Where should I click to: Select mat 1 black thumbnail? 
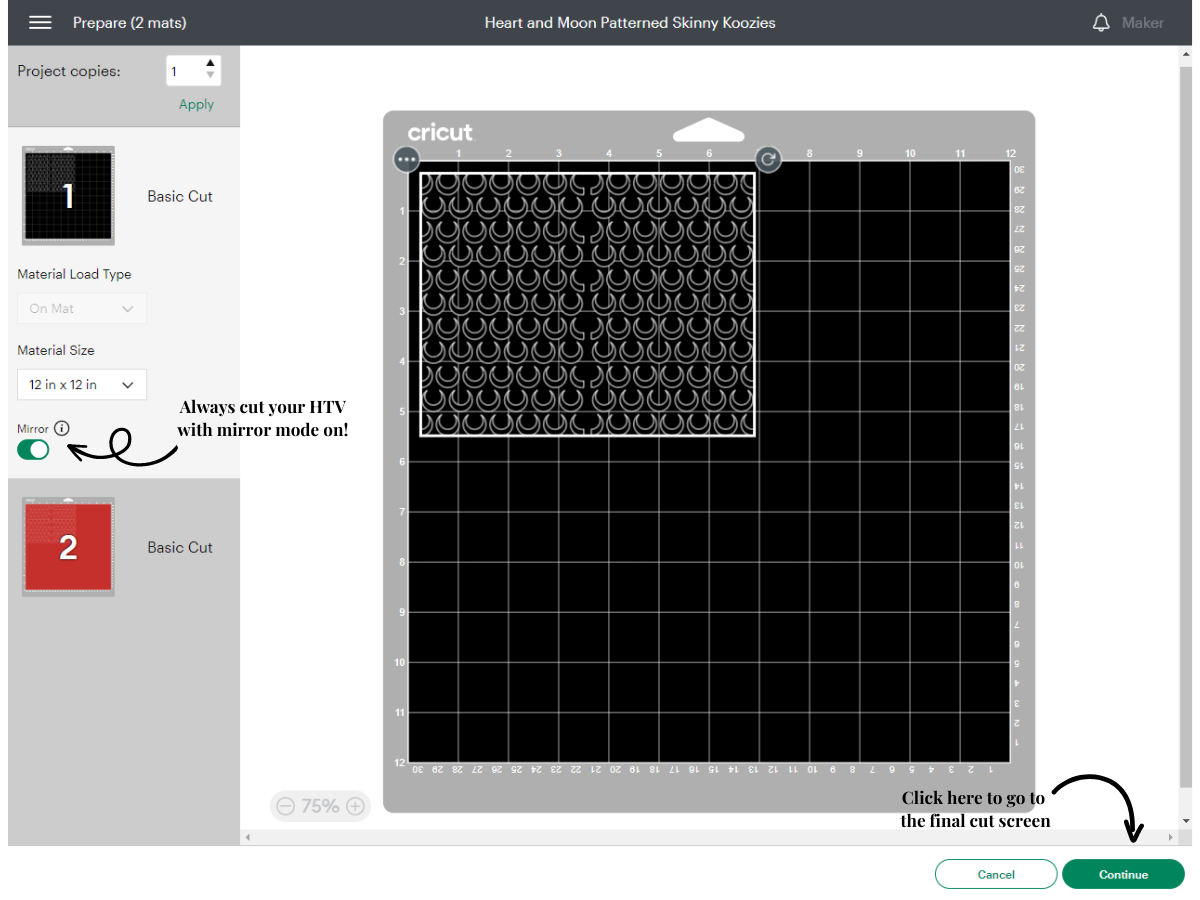point(68,196)
